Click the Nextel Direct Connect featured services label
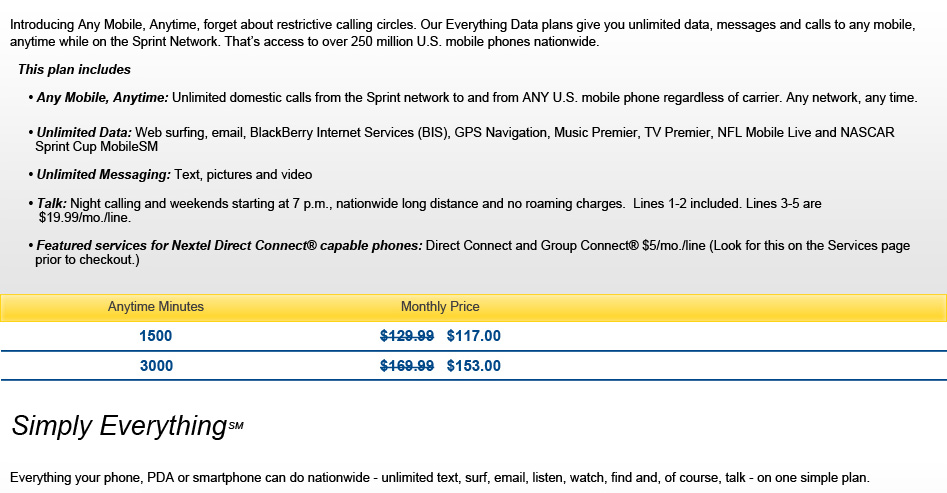This screenshot has width=947, height=493. coord(230,246)
